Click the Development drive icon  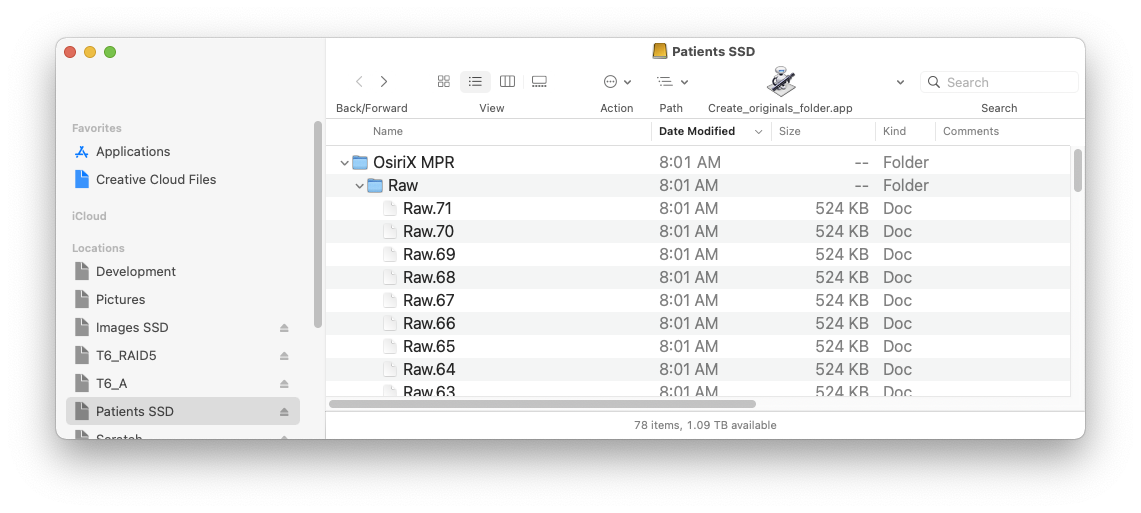click(82, 271)
